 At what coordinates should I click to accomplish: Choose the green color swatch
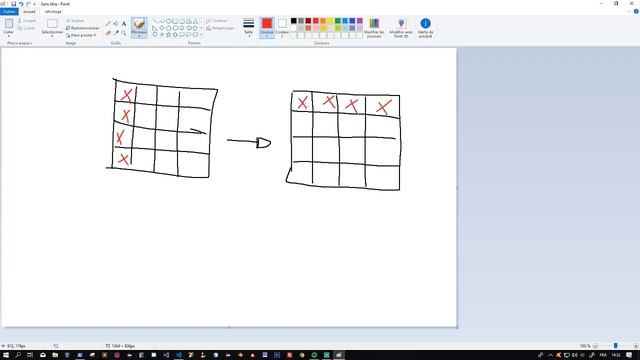pos(338,21)
